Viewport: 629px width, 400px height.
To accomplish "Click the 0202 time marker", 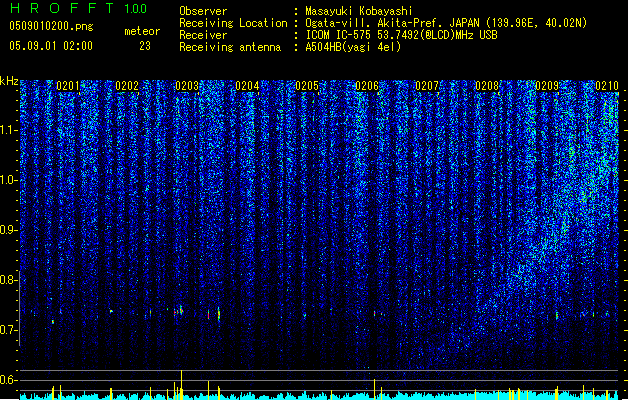I will click(127, 86).
